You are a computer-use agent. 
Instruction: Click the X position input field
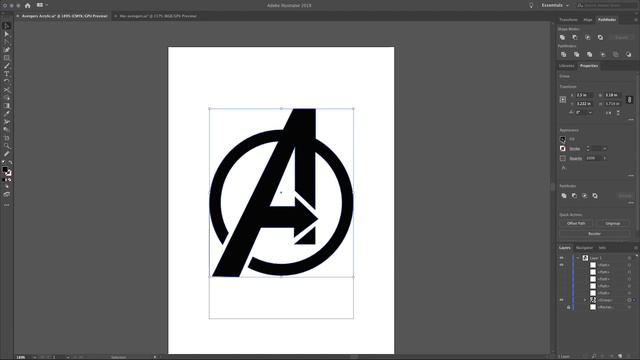click(x=584, y=95)
